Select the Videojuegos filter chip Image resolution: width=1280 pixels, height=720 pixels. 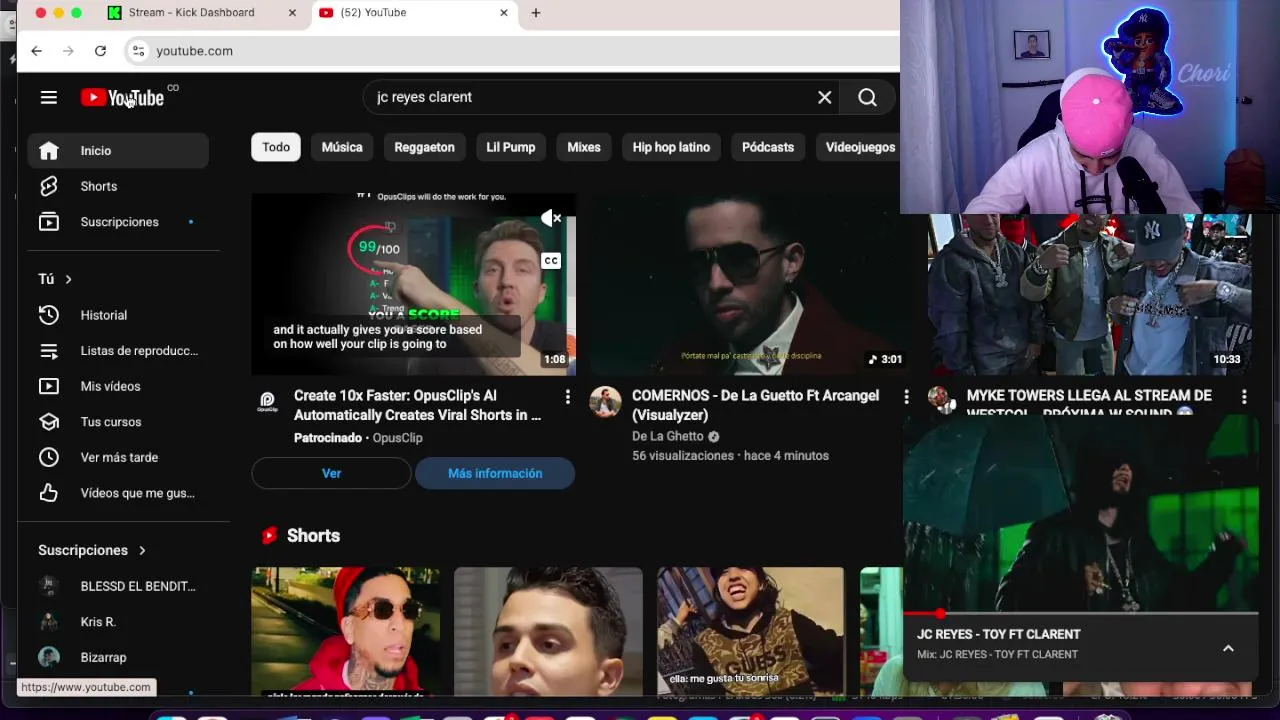click(x=860, y=147)
